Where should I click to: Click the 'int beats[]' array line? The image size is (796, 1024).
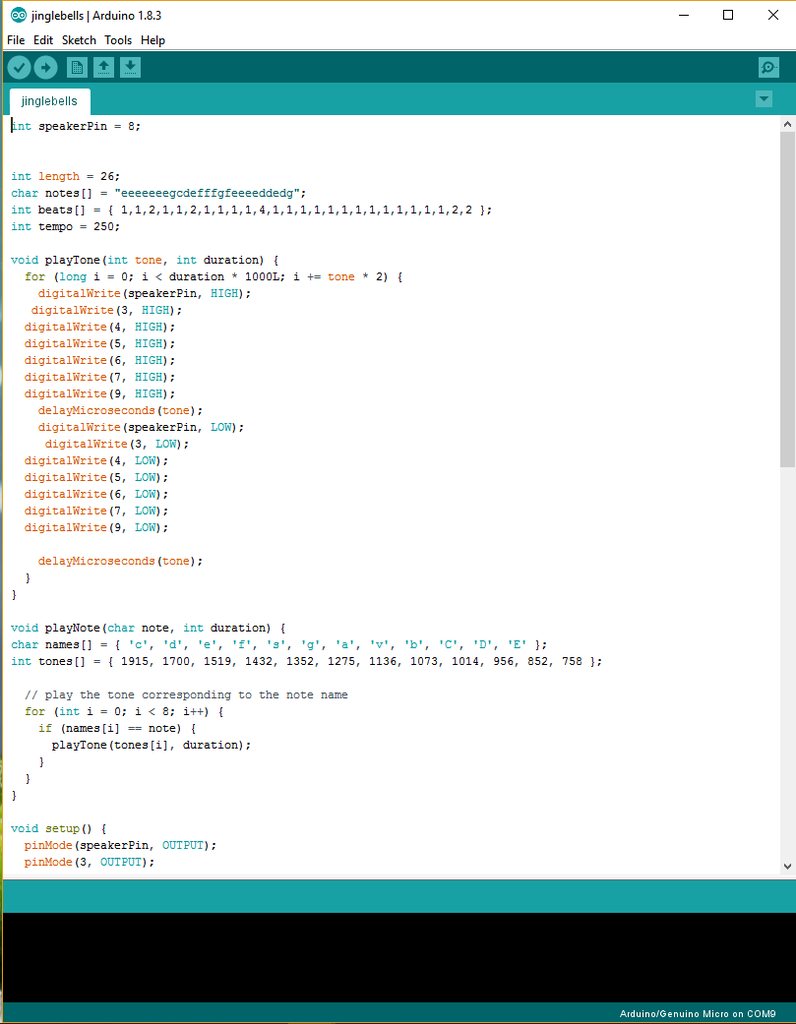point(251,210)
